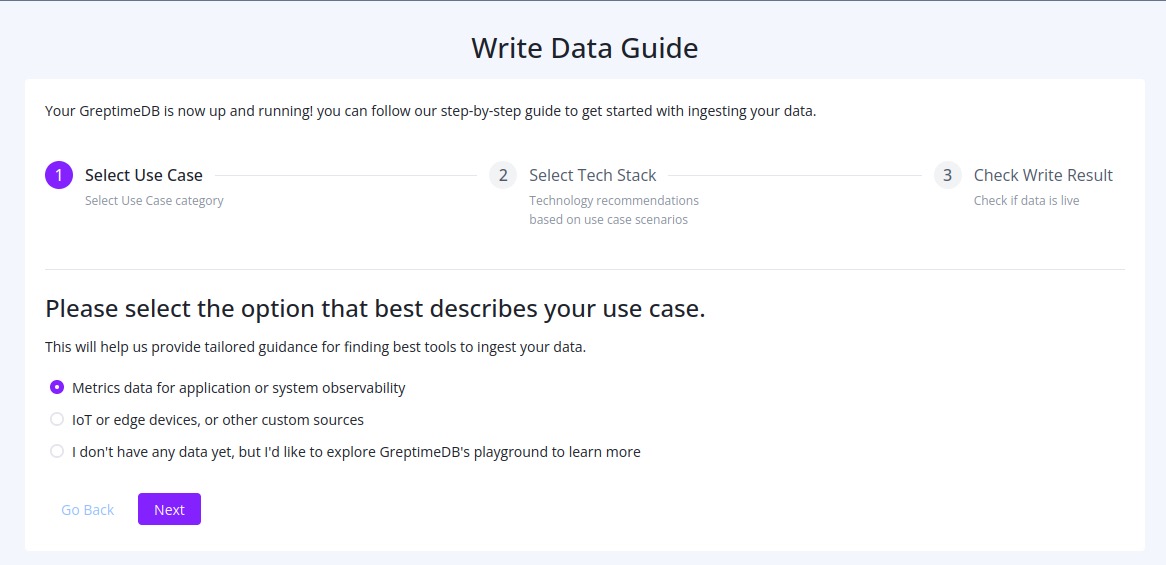Click the 'IoT or edge devices' label text
This screenshot has width=1166, height=565.
pos(218,420)
